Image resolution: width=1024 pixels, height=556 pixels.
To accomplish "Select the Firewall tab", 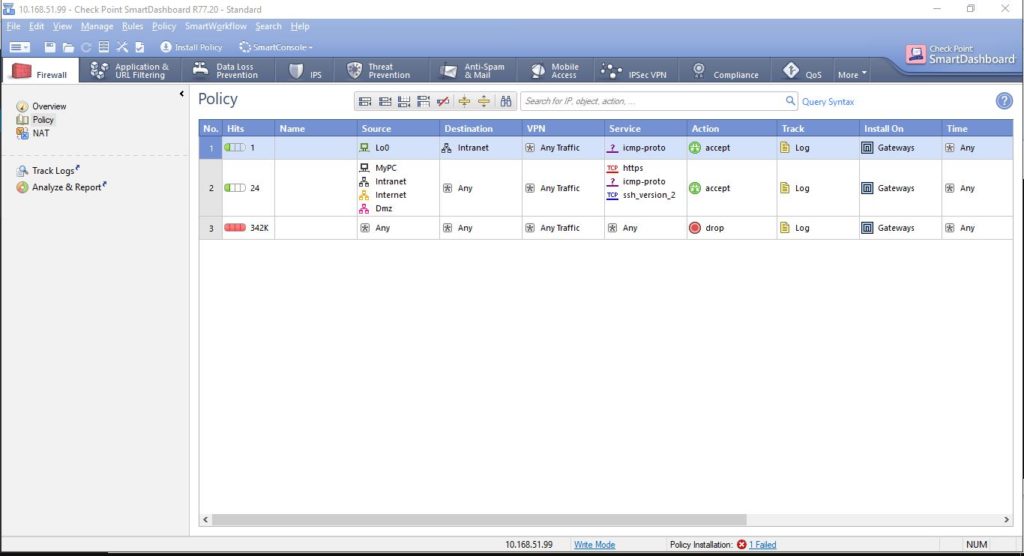I will click(x=40, y=71).
